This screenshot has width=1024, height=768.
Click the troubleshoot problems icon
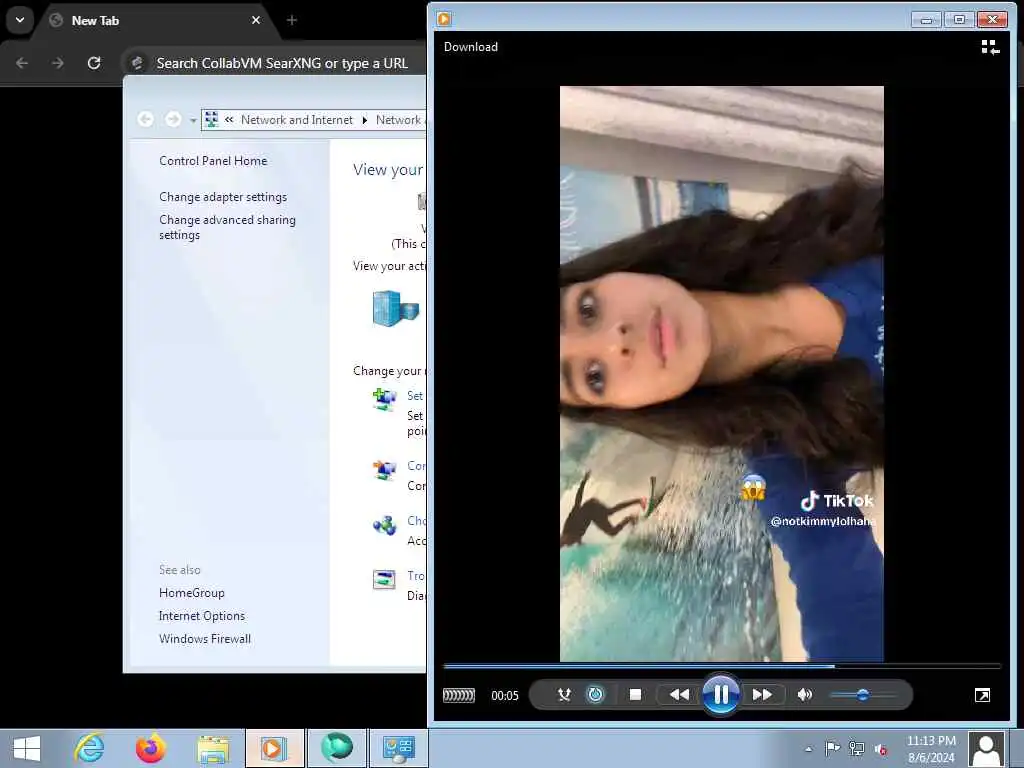[384, 579]
